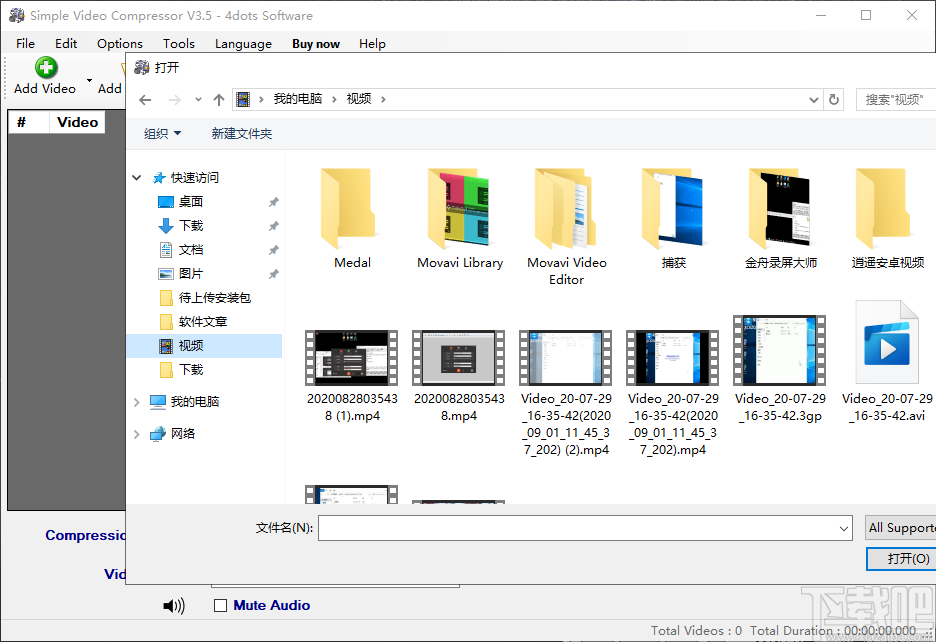Image resolution: width=936 pixels, height=642 pixels.
Task: Select the Video_20-07-29_16-35-42.avi thumbnail
Action: point(886,342)
